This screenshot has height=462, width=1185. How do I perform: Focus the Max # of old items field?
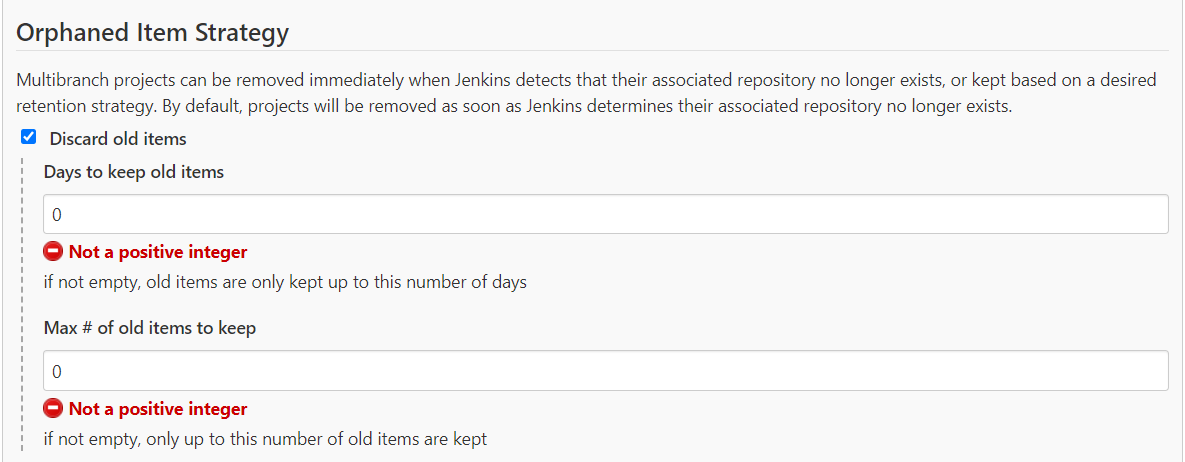pyautogui.click(x=605, y=371)
